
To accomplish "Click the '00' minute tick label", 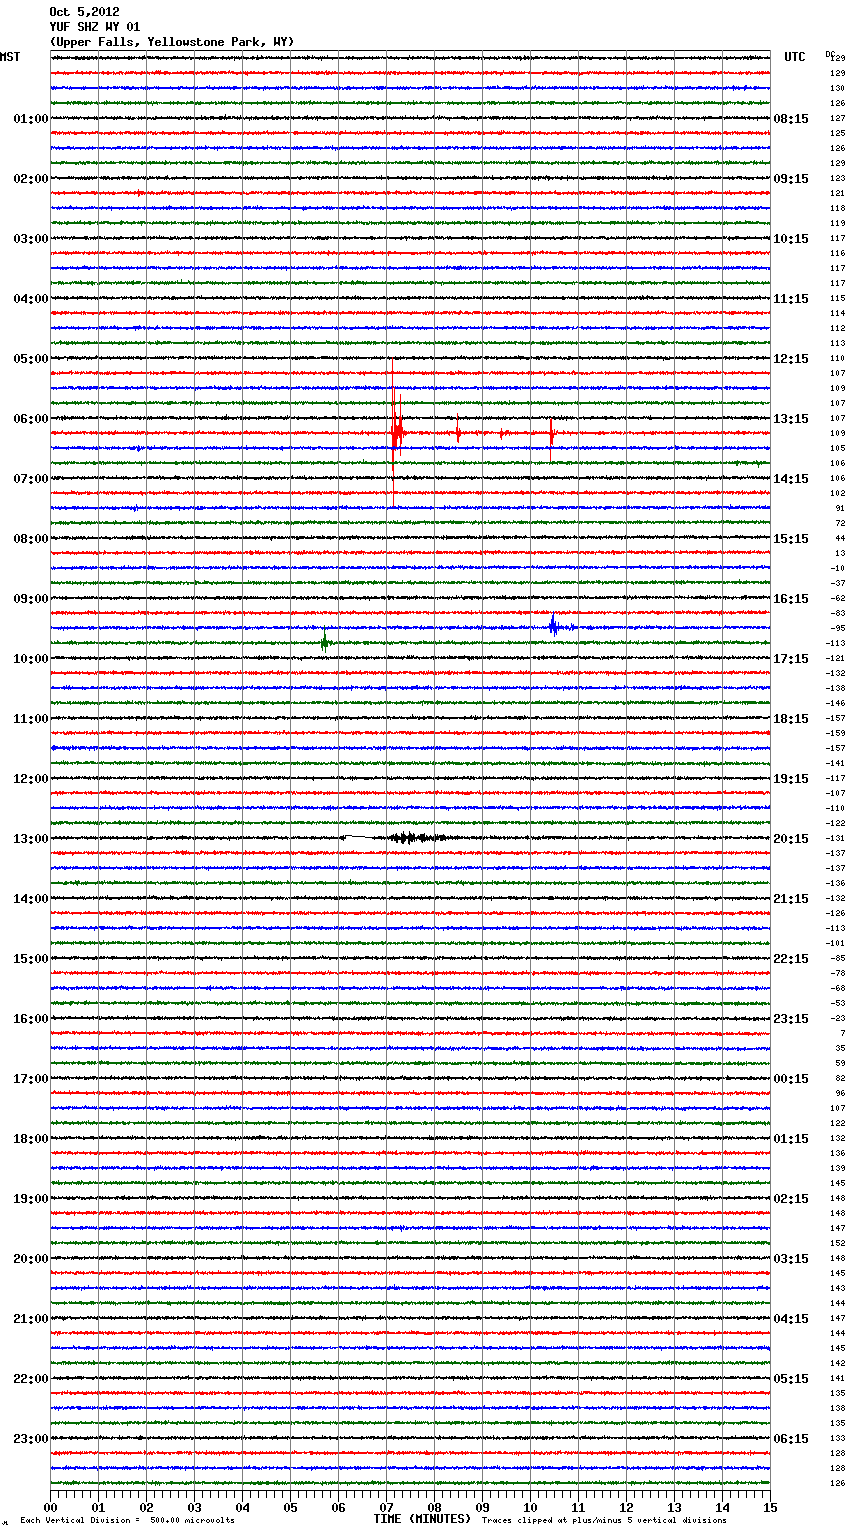I will [x=50, y=1507].
